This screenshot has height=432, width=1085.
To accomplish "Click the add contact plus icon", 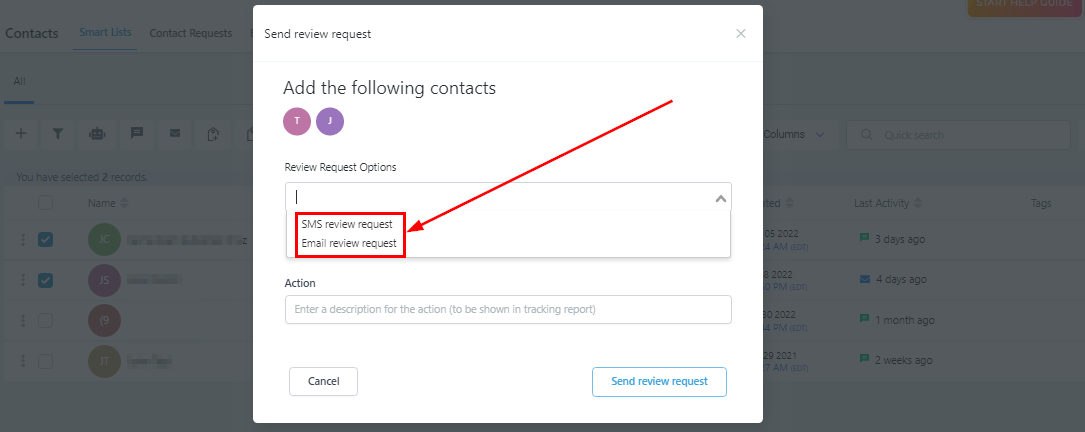I will tap(21, 134).
